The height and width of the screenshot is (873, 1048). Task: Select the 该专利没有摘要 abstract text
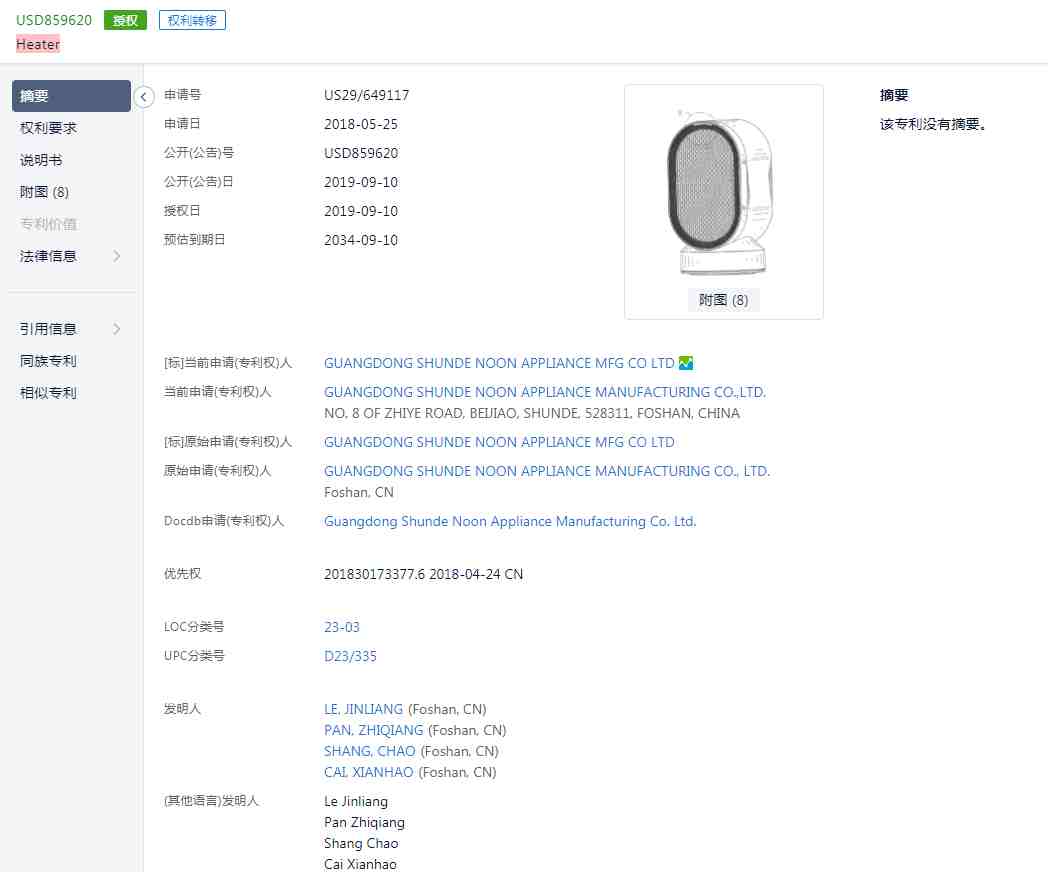click(x=933, y=124)
